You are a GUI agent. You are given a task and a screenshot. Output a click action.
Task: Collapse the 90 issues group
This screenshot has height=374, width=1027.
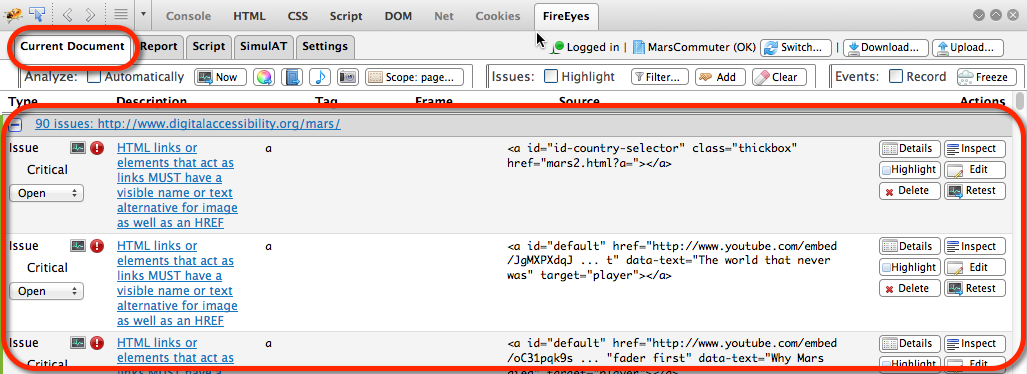pyautogui.click(x=16, y=124)
